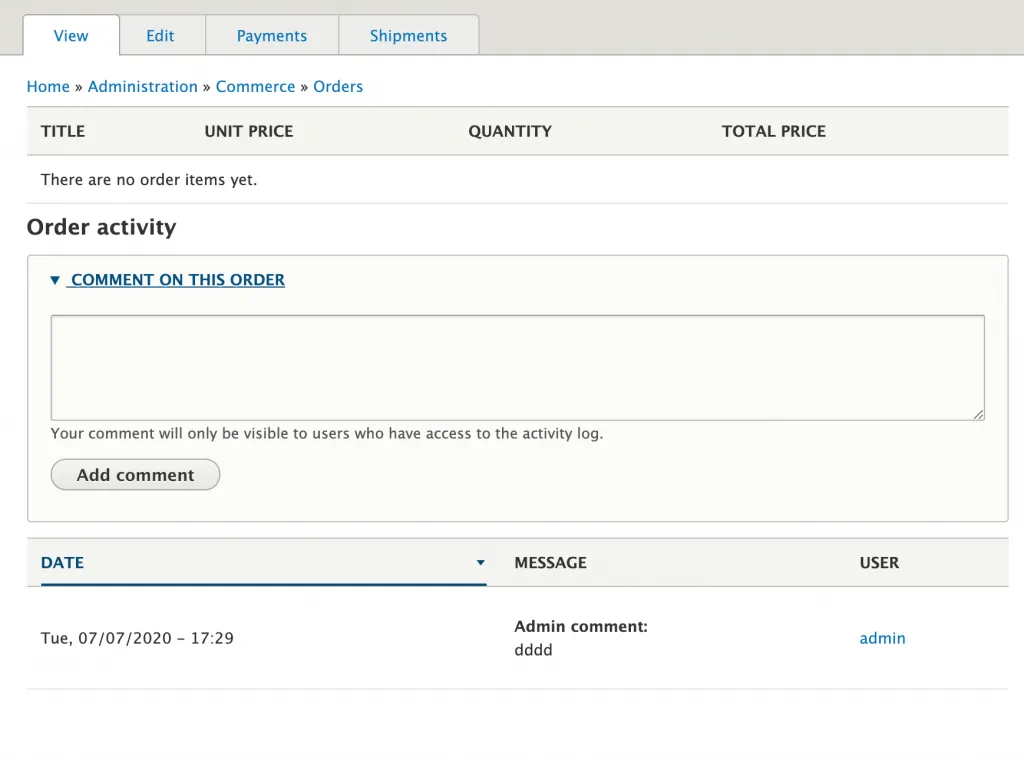This screenshot has height=758, width=1024.
Task: Switch to the View tab
Action: (x=71, y=36)
